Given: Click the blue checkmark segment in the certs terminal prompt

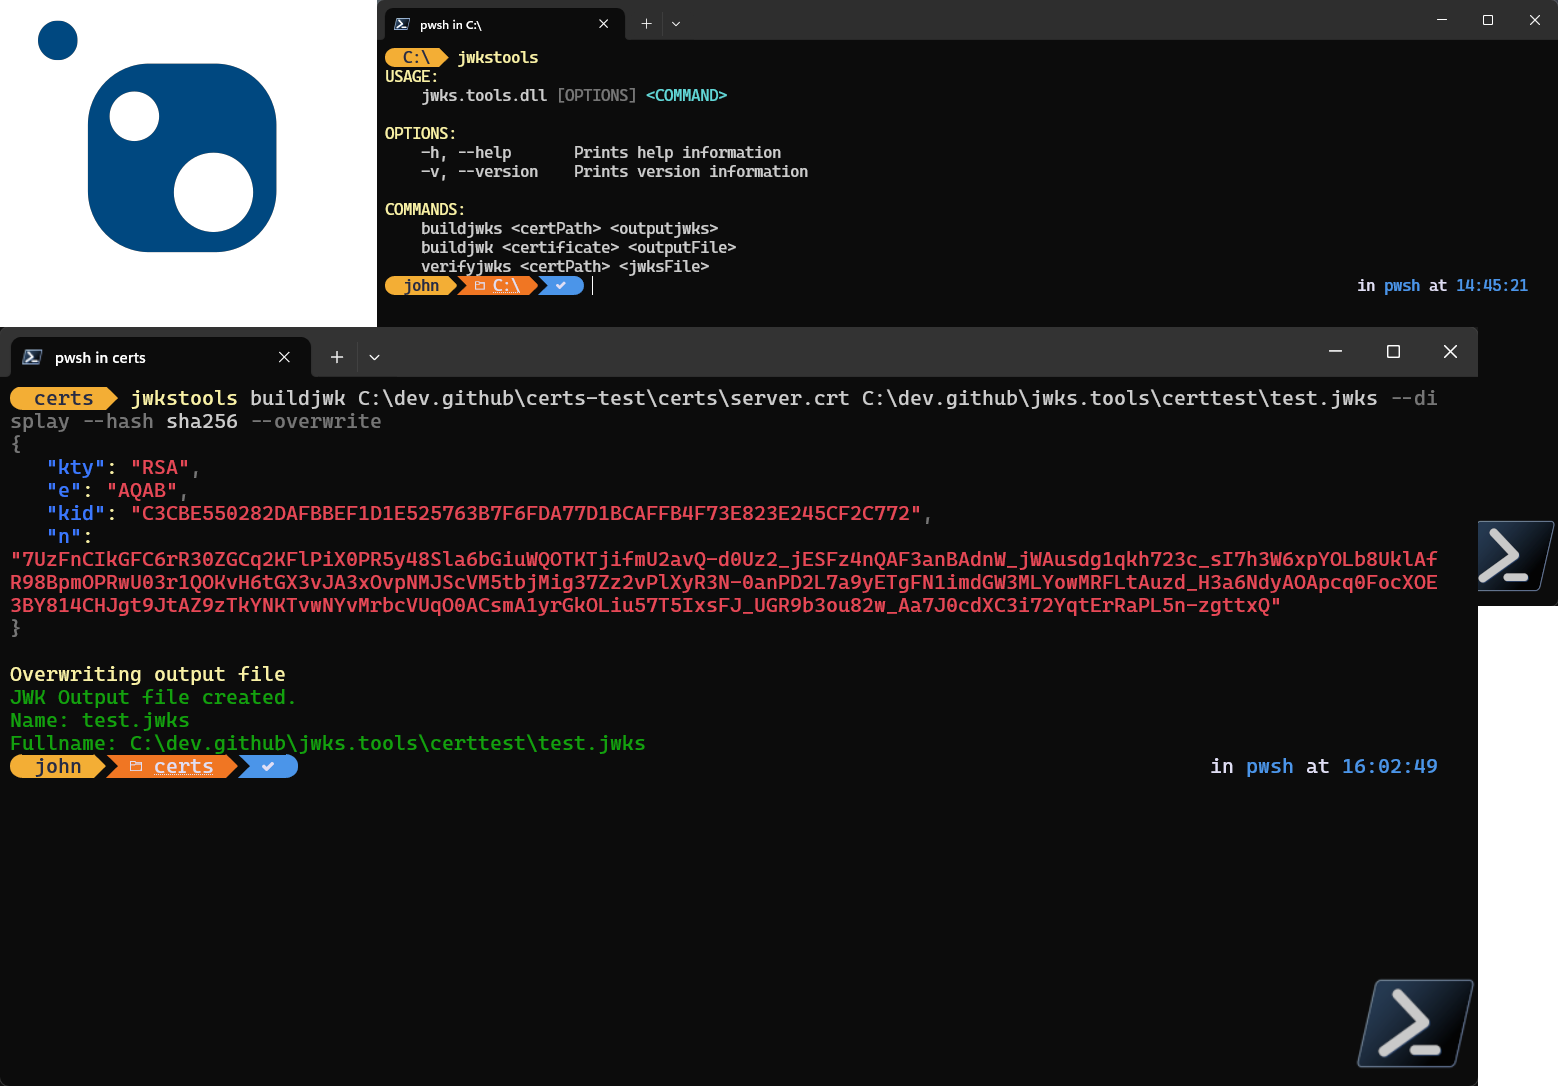Looking at the screenshot, I should pyautogui.click(x=268, y=767).
